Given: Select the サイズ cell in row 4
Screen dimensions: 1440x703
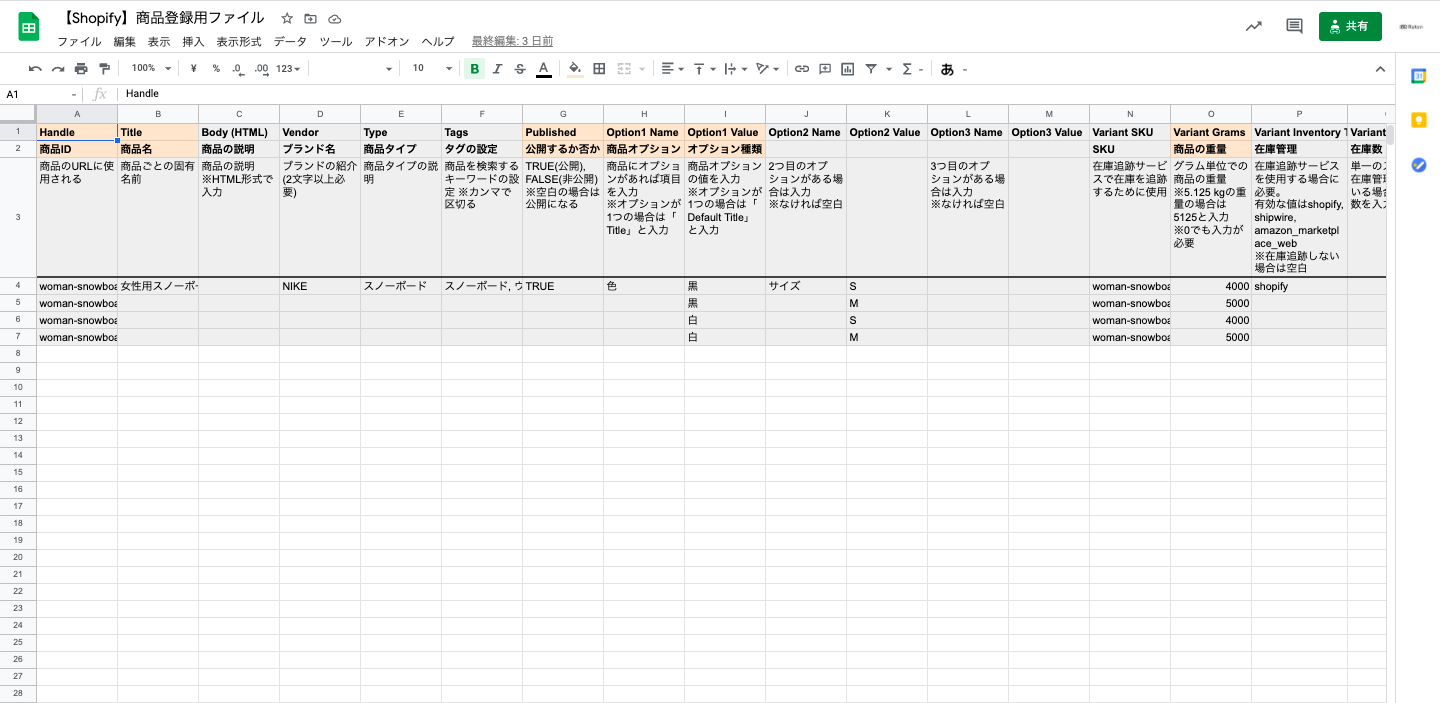Looking at the screenshot, I should tap(806, 286).
